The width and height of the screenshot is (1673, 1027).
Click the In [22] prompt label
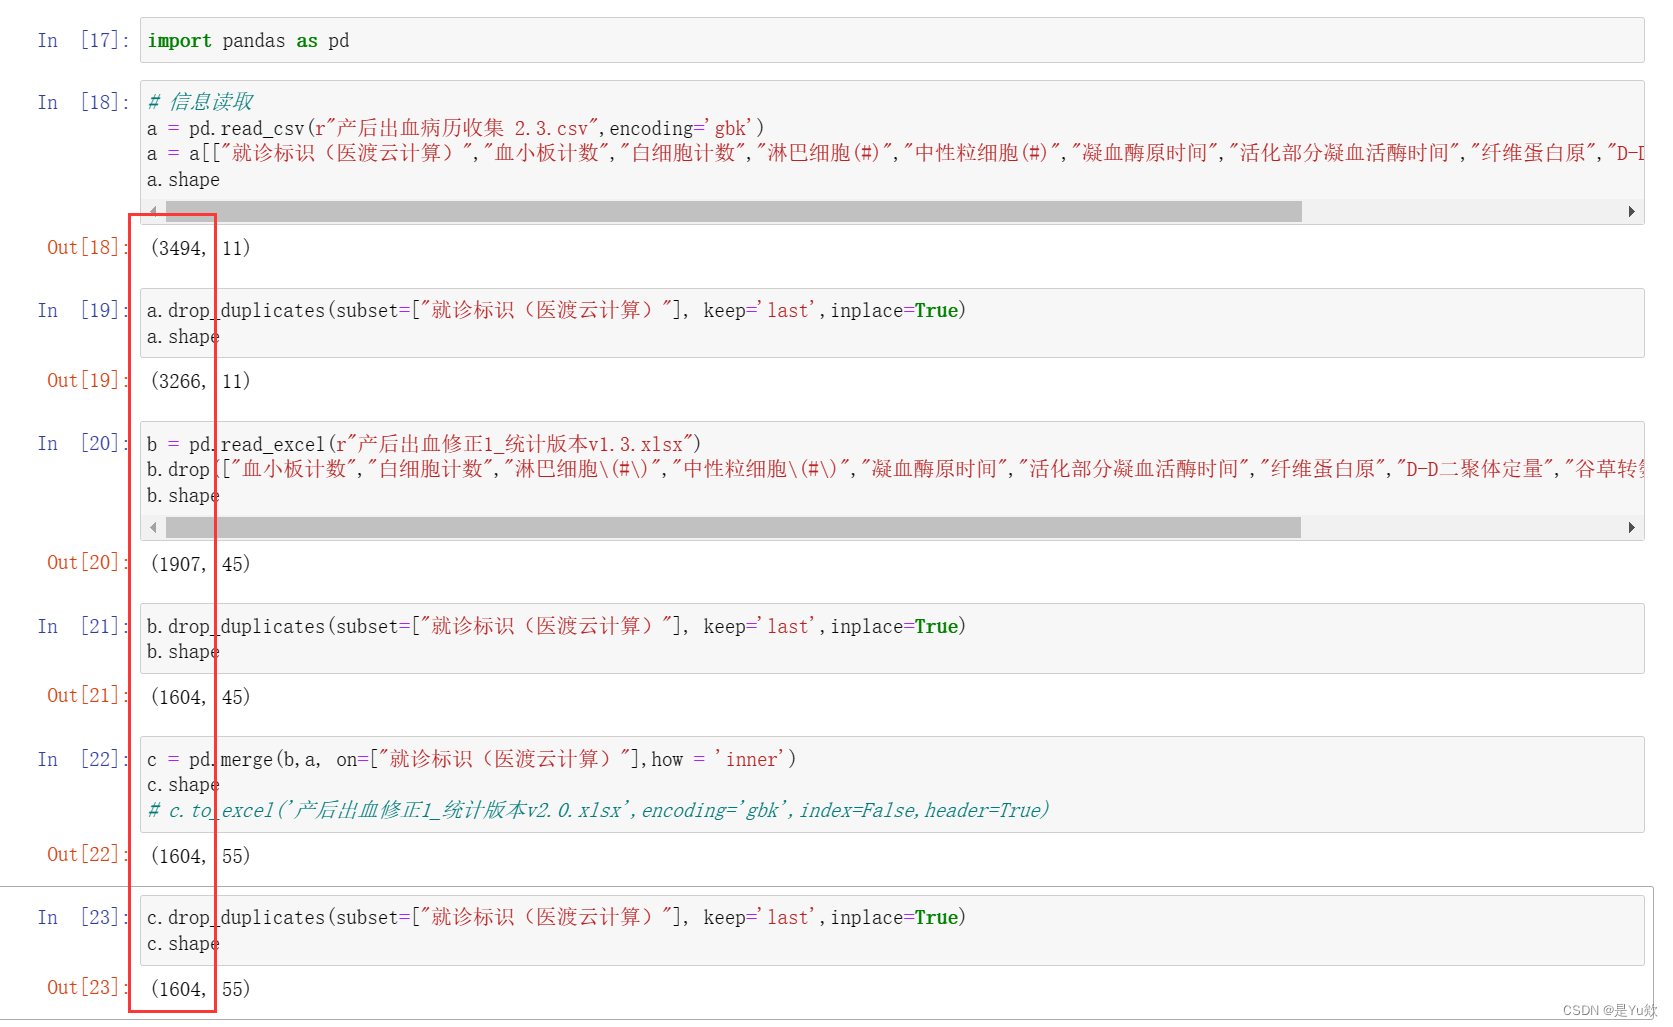point(84,759)
